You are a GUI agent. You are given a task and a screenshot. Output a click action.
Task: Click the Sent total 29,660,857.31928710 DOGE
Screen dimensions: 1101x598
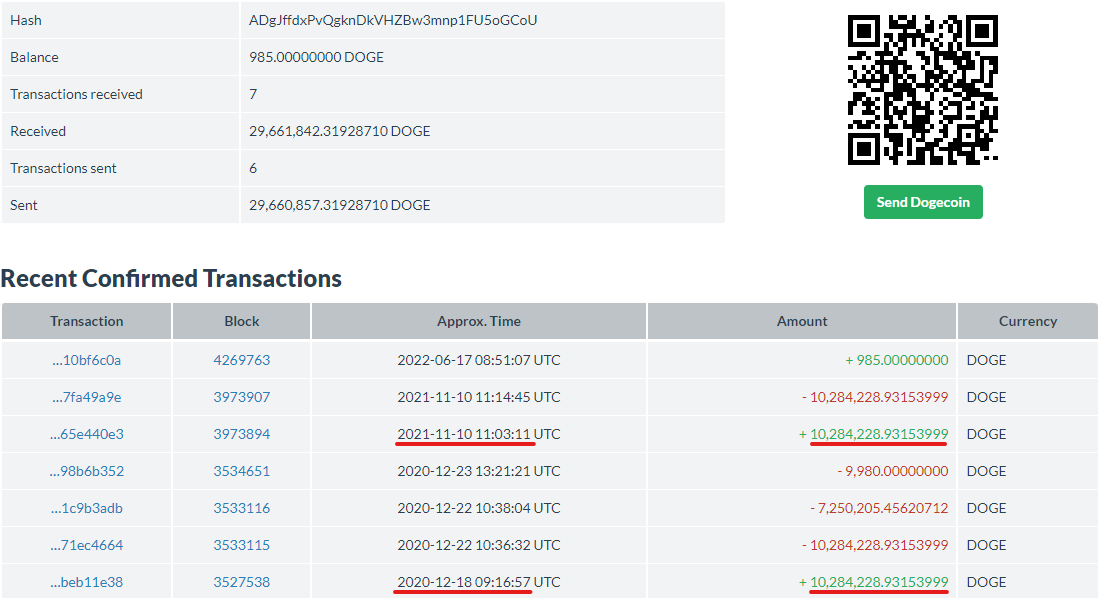[340, 206]
